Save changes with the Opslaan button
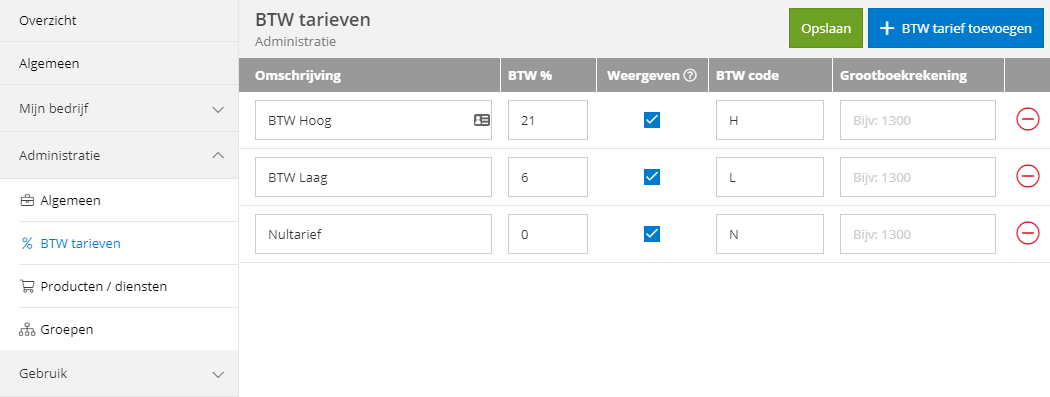Image resolution: width=1050 pixels, height=397 pixels. [826, 28]
